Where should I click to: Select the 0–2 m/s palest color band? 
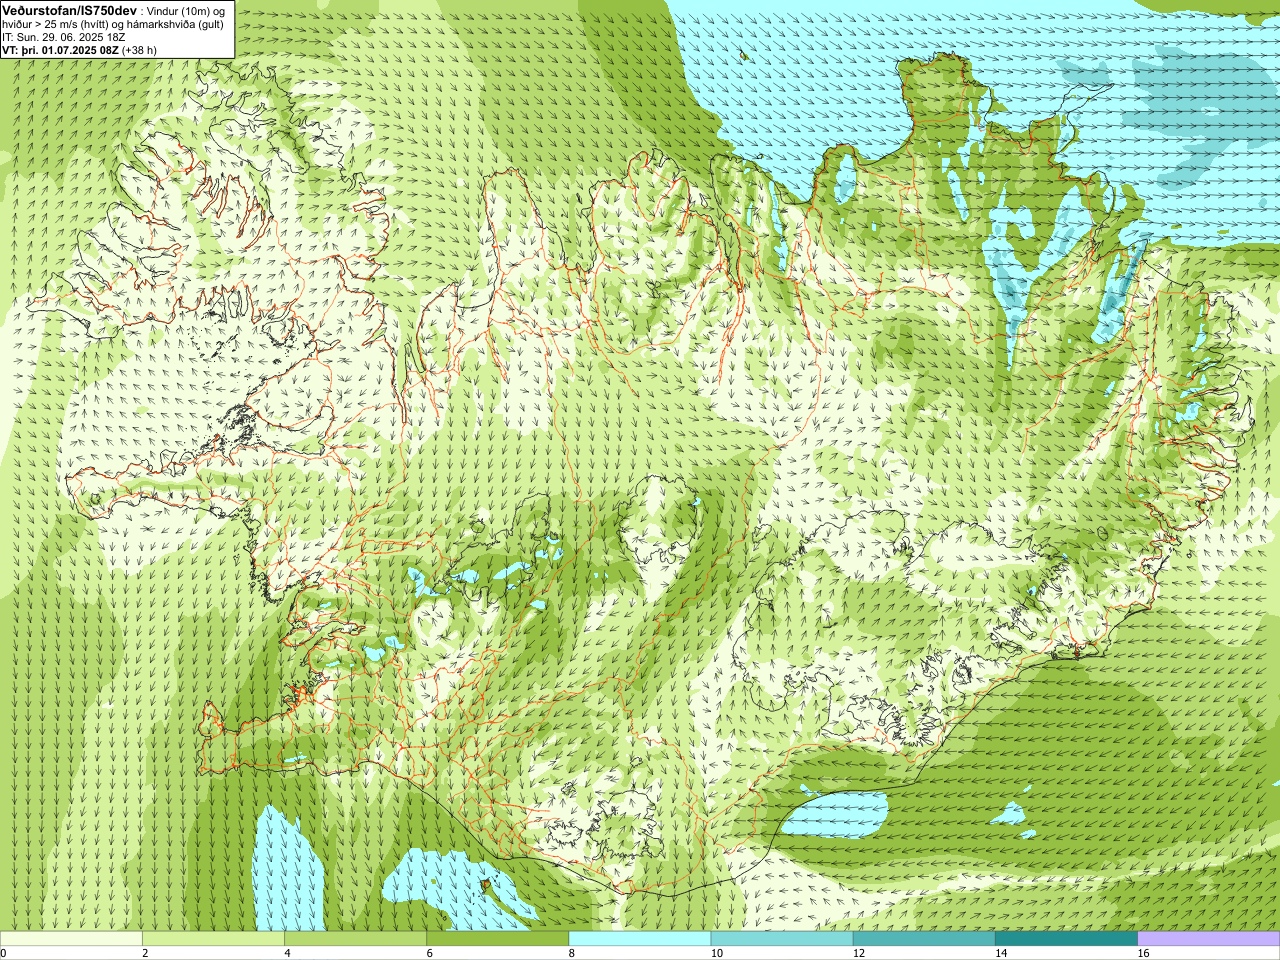pyautogui.click(x=71, y=938)
